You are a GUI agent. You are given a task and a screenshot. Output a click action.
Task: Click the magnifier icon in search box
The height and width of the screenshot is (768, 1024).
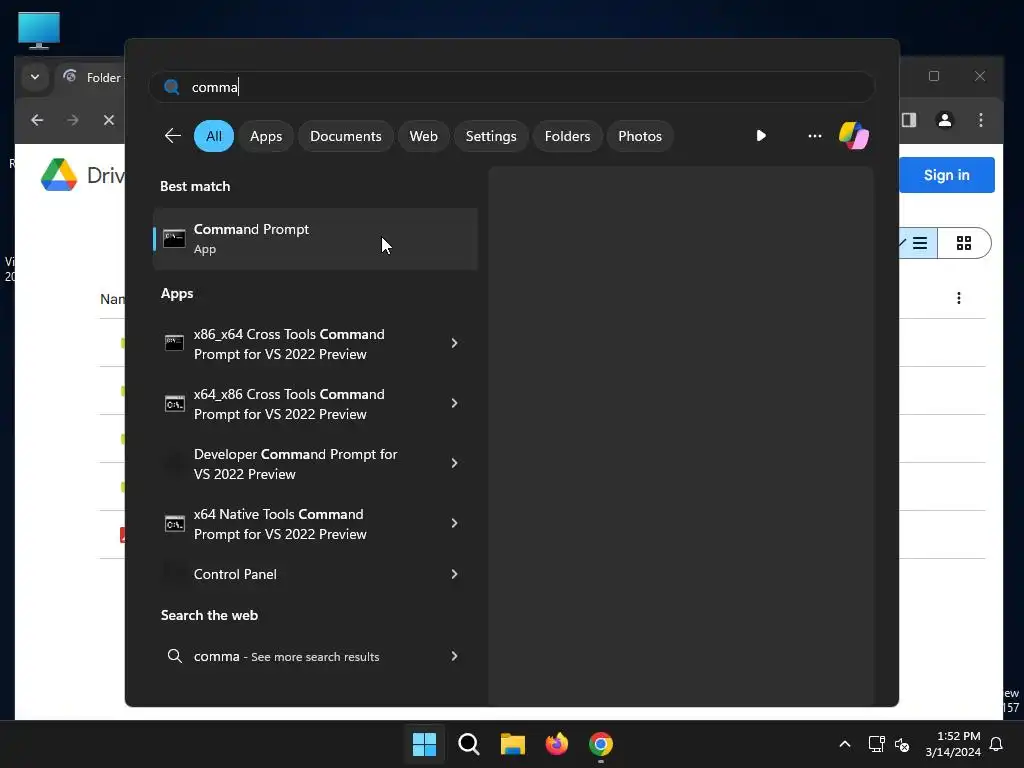pos(172,87)
